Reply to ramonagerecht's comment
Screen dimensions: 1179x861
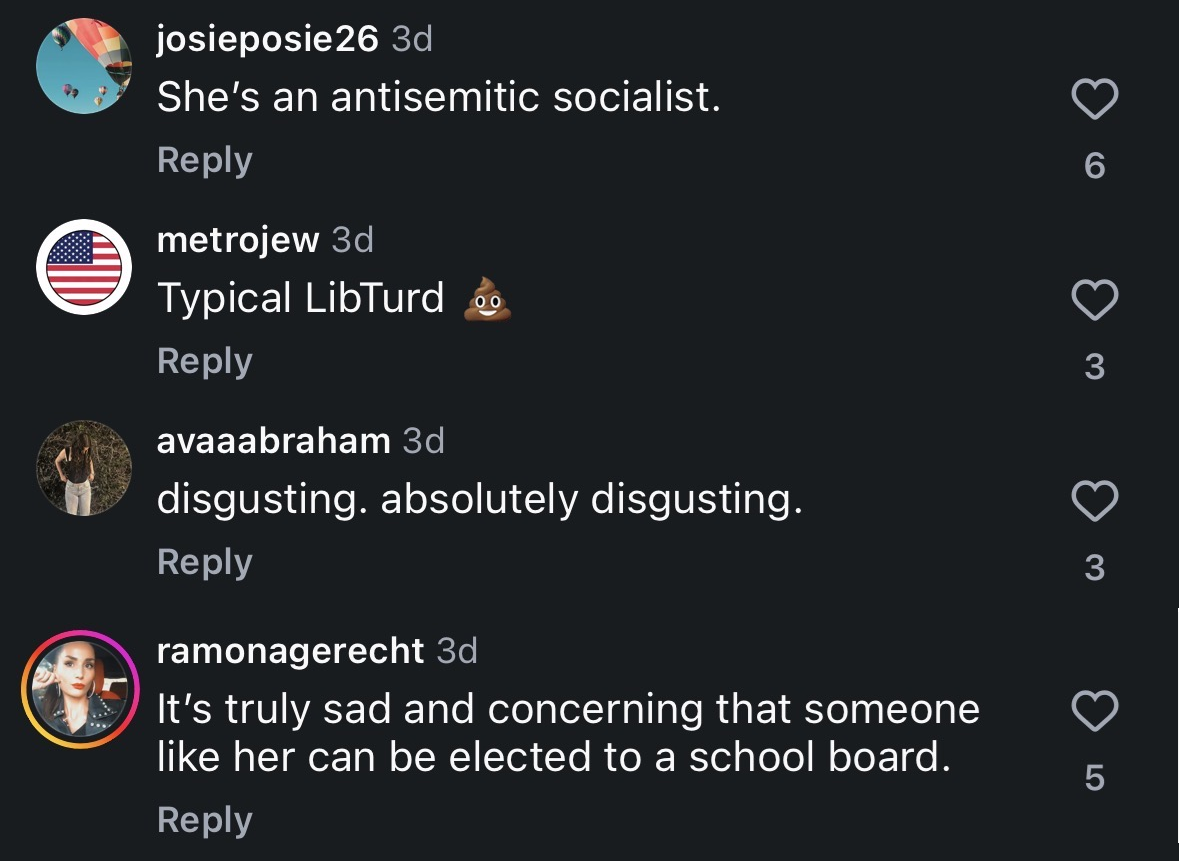205,820
